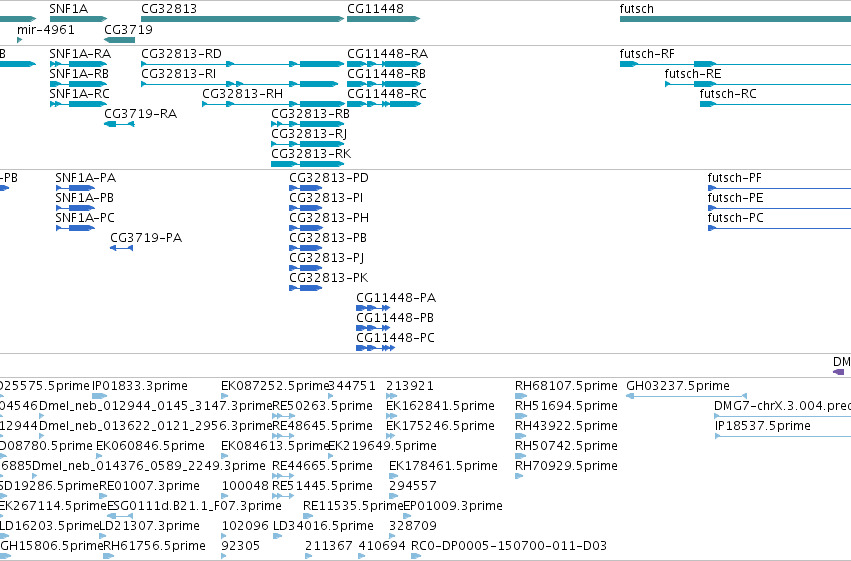851x561 pixels.
Task: Click EST EK175246.5prime
Action: point(391,436)
